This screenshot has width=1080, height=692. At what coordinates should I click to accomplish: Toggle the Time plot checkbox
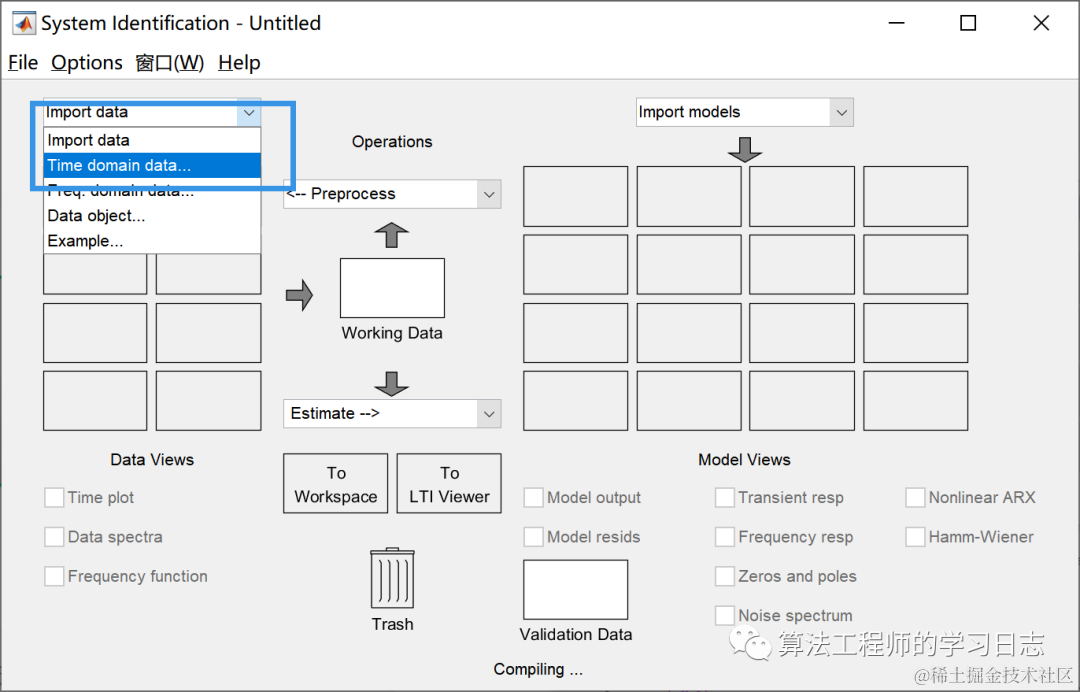click(x=54, y=497)
